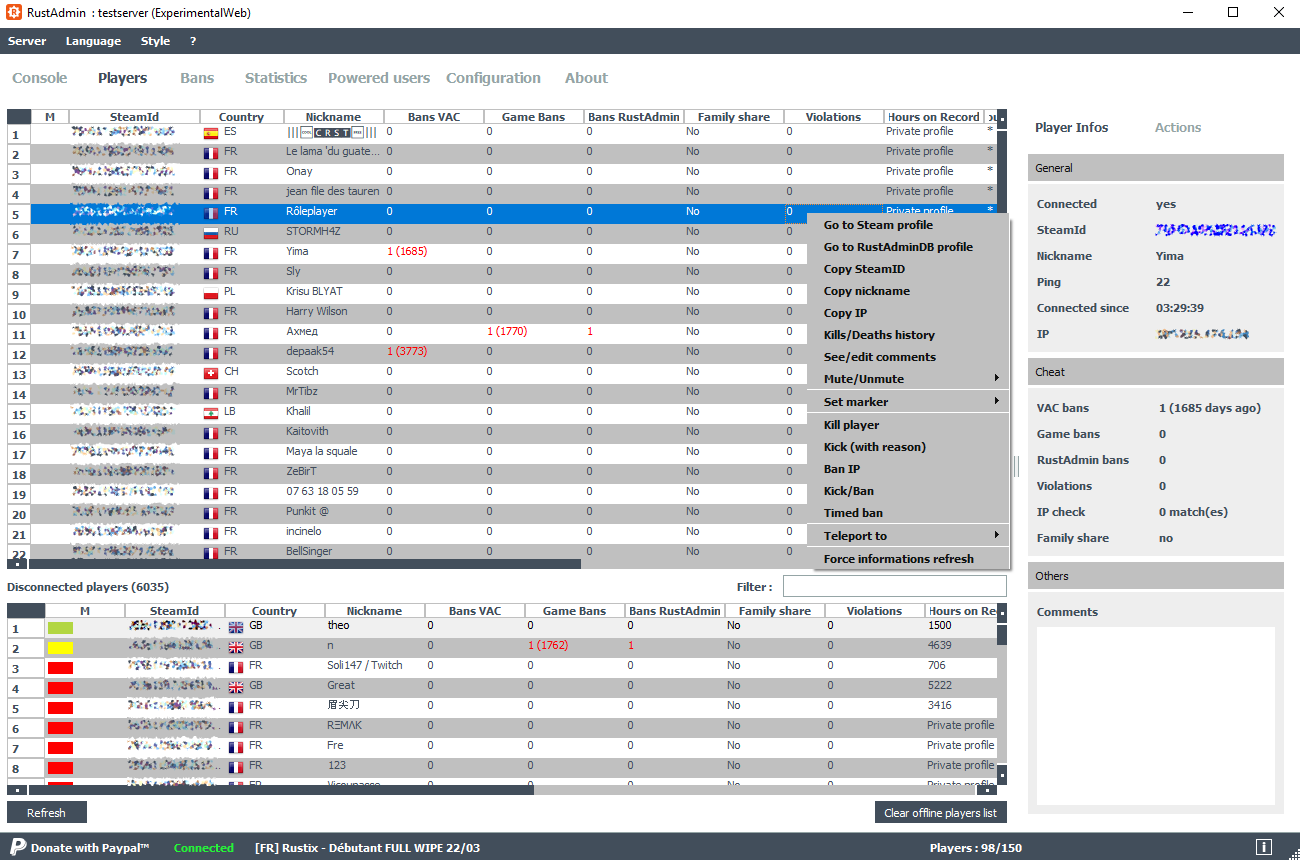1300x860 pixels.
Task: Click the Russian flag beside STORMH4Z
Action: coord(211,232)
